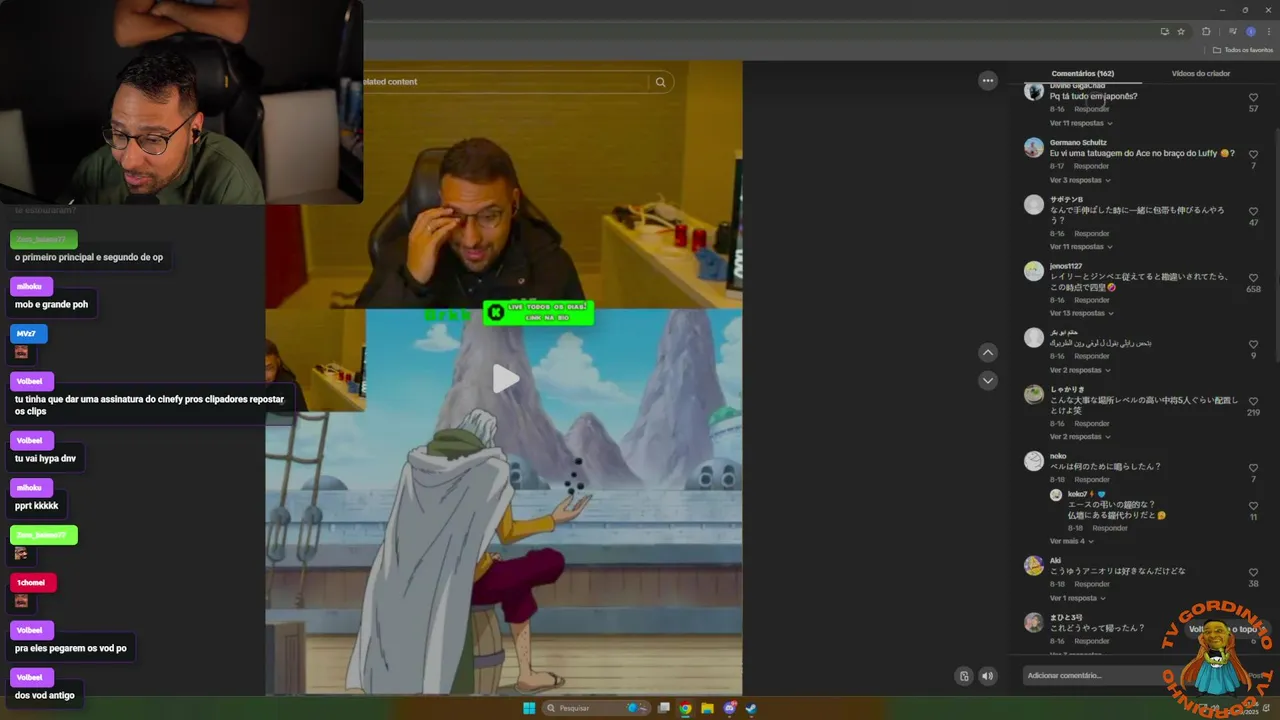Focus the related content search field
1280x720 pixels.
click(x=505, y=82)
